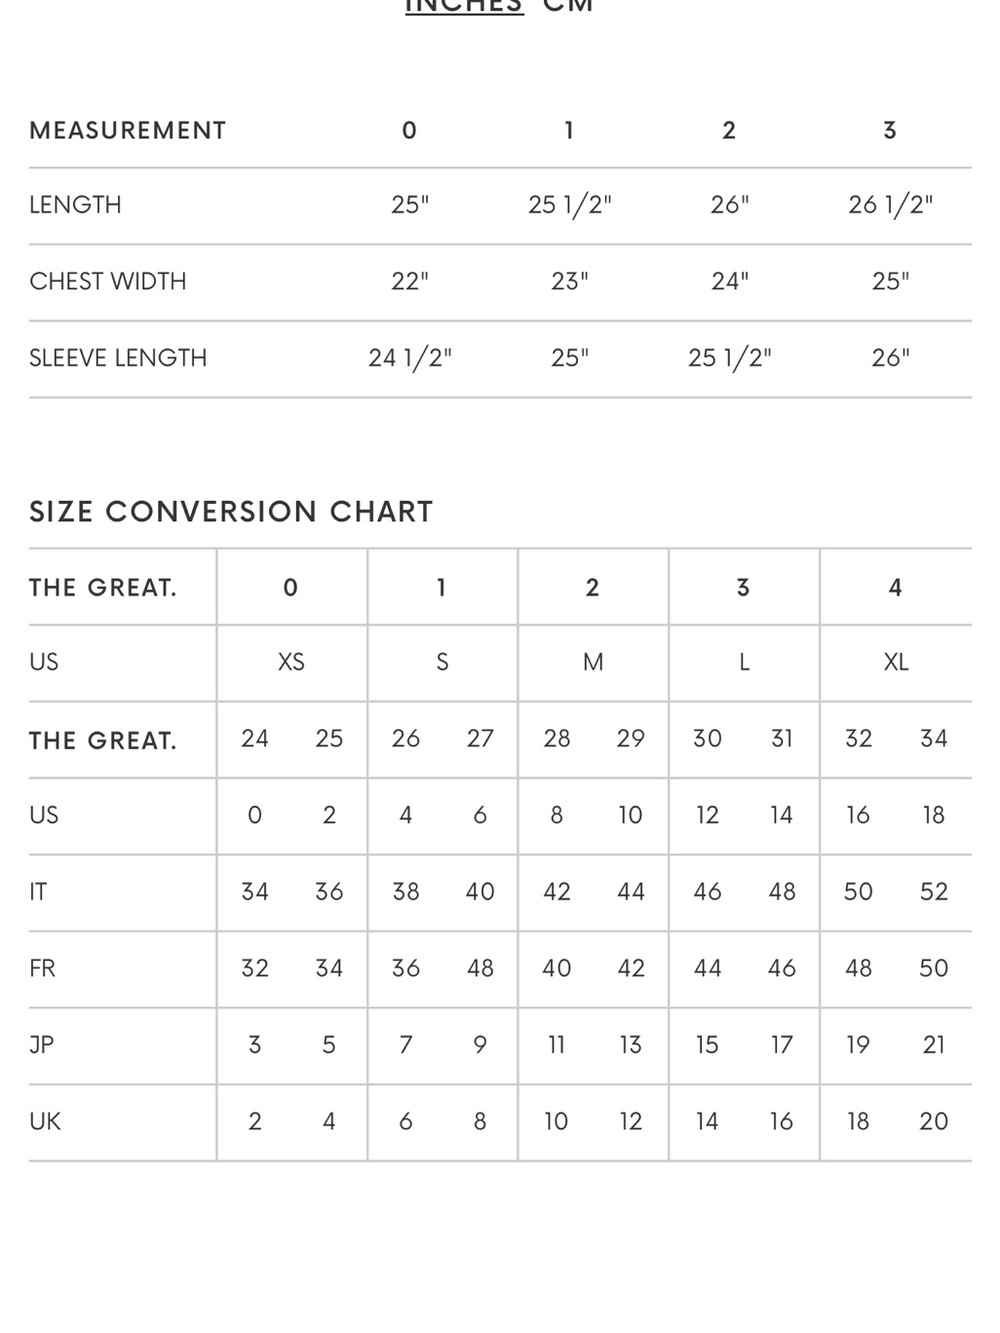Click size 4 in conversion chart header
Viewport: 1000px width, 1333px height.
(x=895, y=587)
